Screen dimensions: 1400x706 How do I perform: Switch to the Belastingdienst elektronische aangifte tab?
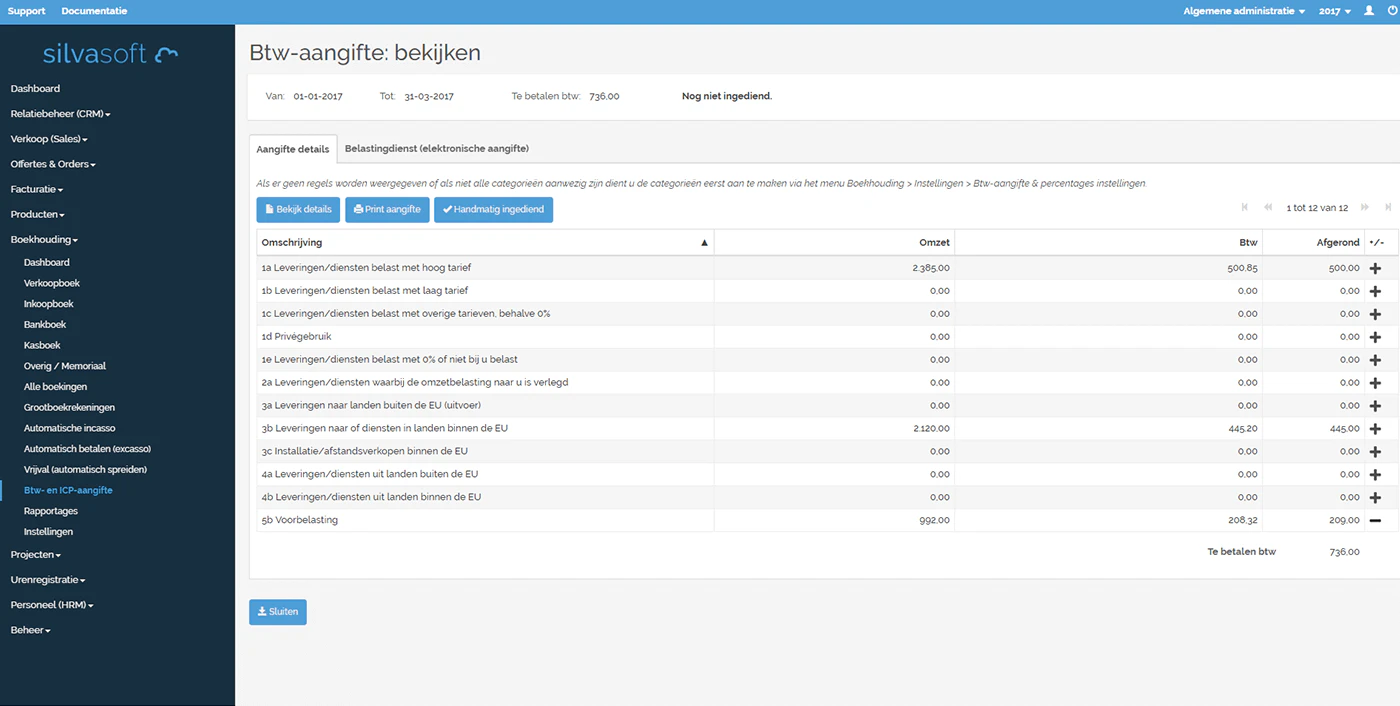pyautogui.click(x=437, y=148)
